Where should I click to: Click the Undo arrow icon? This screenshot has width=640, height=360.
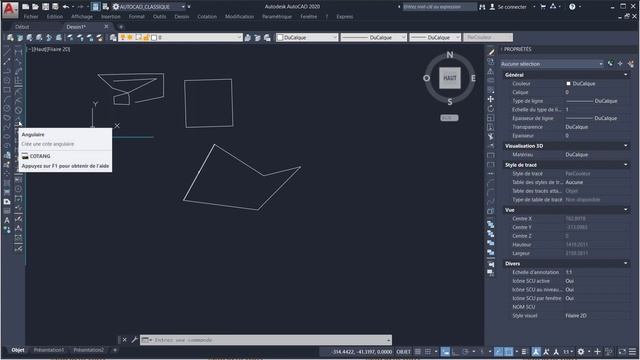click(66, 7)
